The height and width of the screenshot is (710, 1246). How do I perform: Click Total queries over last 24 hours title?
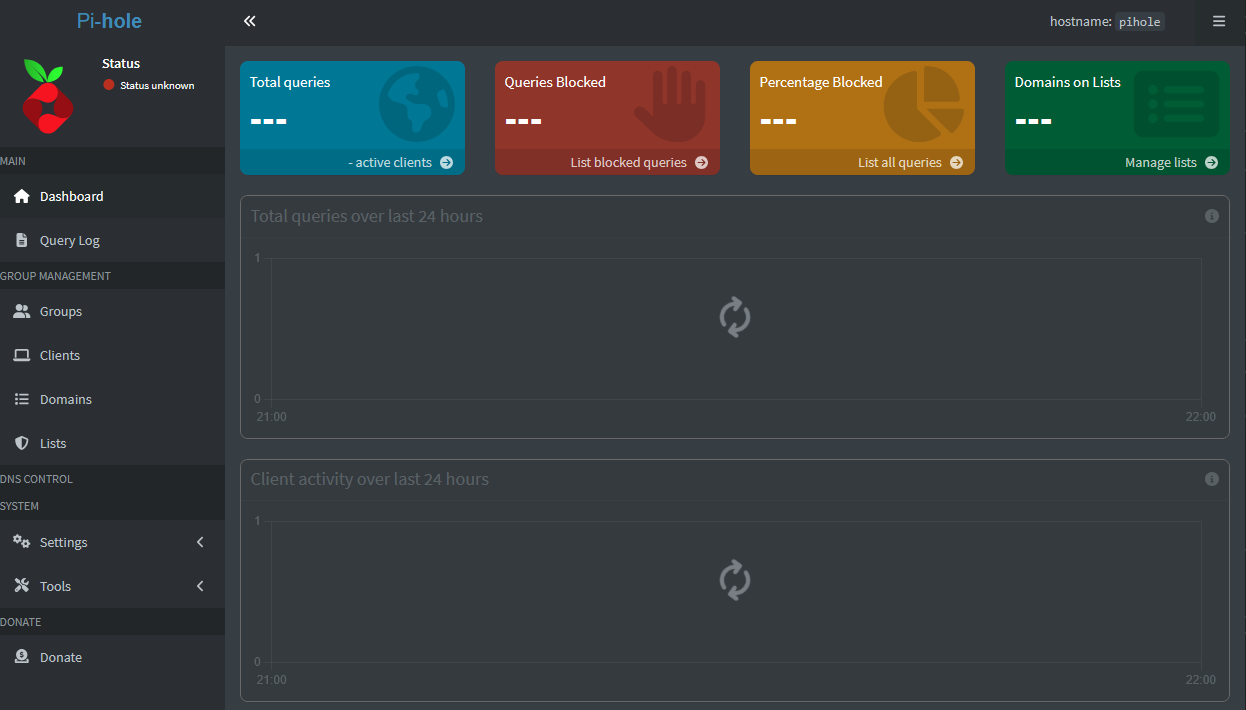point(367,216)
